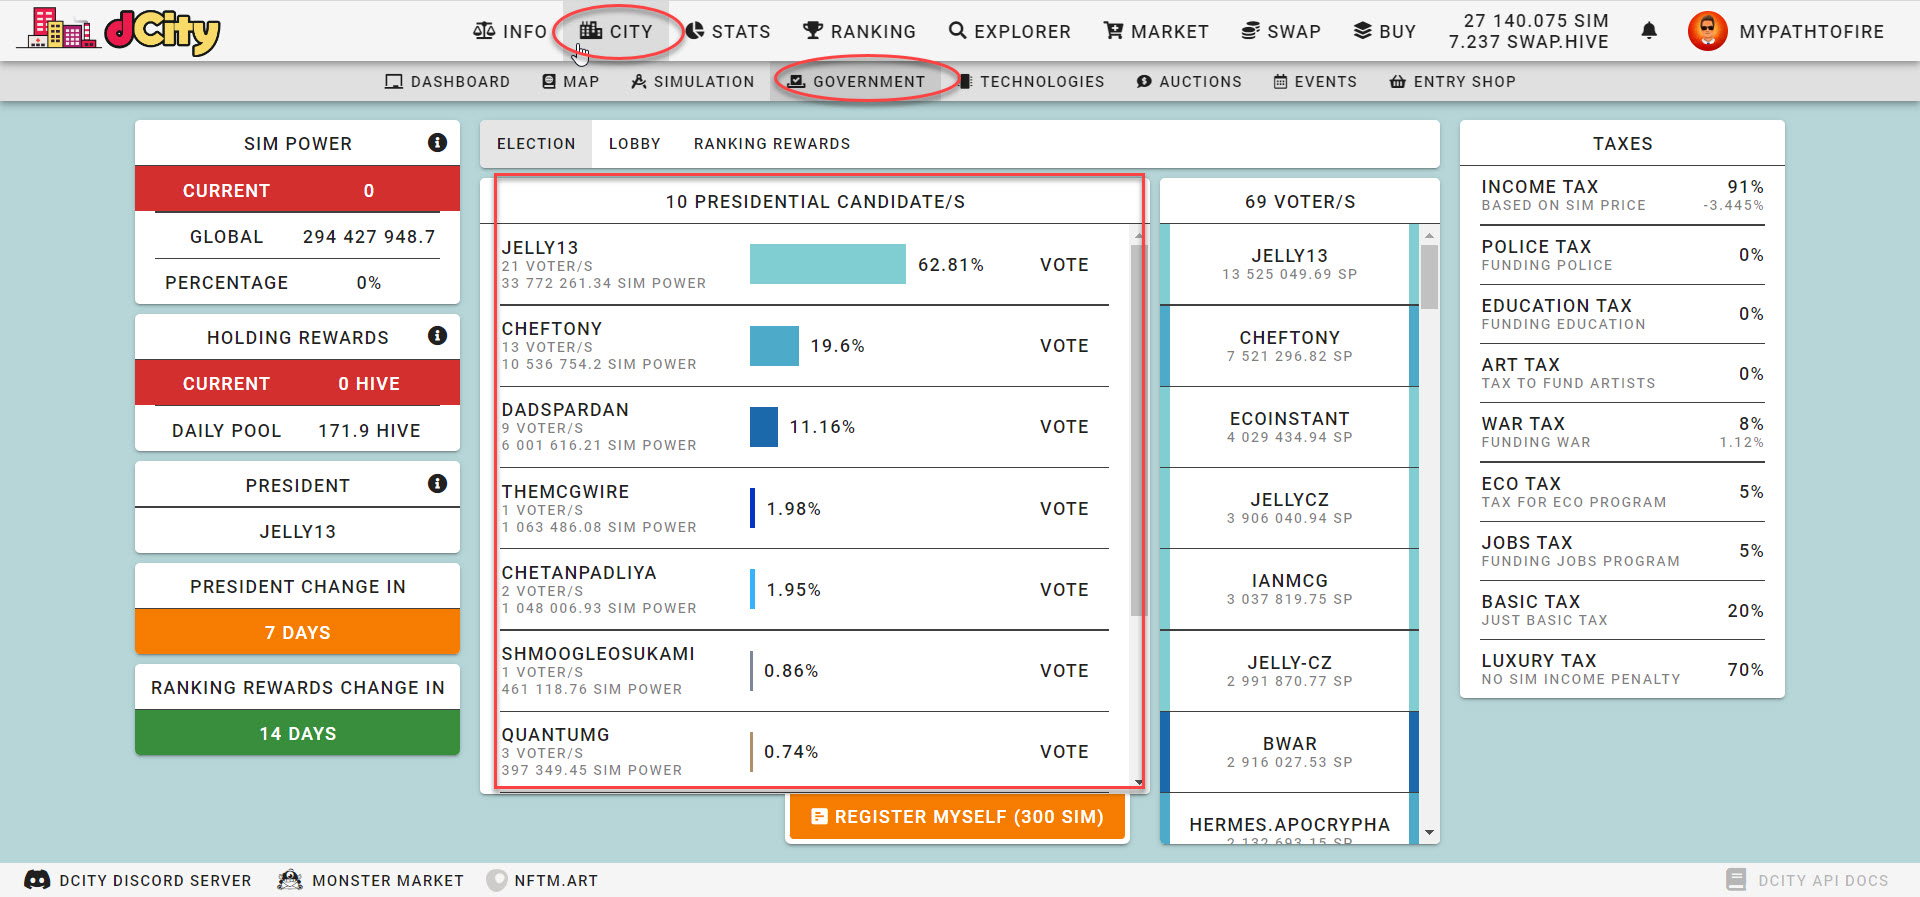Screen dimensions: 1920x897
Task: Open dCity API Docs link
Action: point(1807,880)
